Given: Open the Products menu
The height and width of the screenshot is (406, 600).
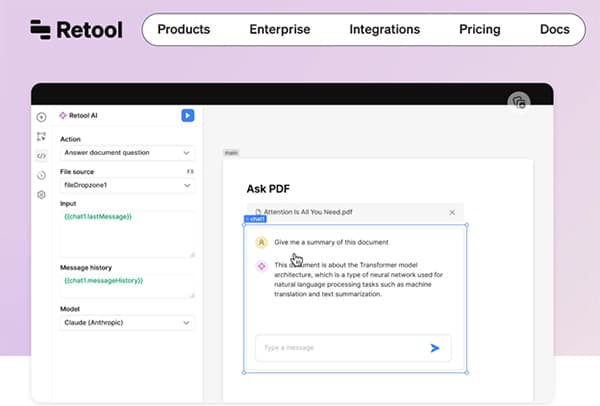Looking at the screenshot, I should click(184, 29).
